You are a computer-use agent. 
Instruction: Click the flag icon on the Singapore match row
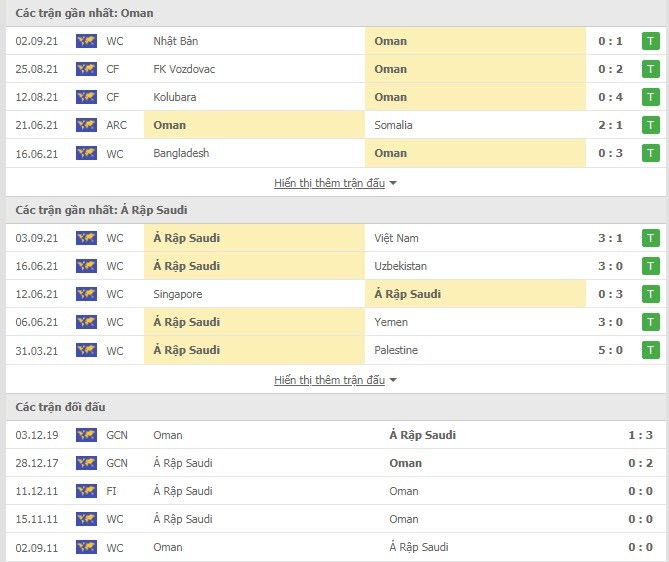[x=86, y=294]
